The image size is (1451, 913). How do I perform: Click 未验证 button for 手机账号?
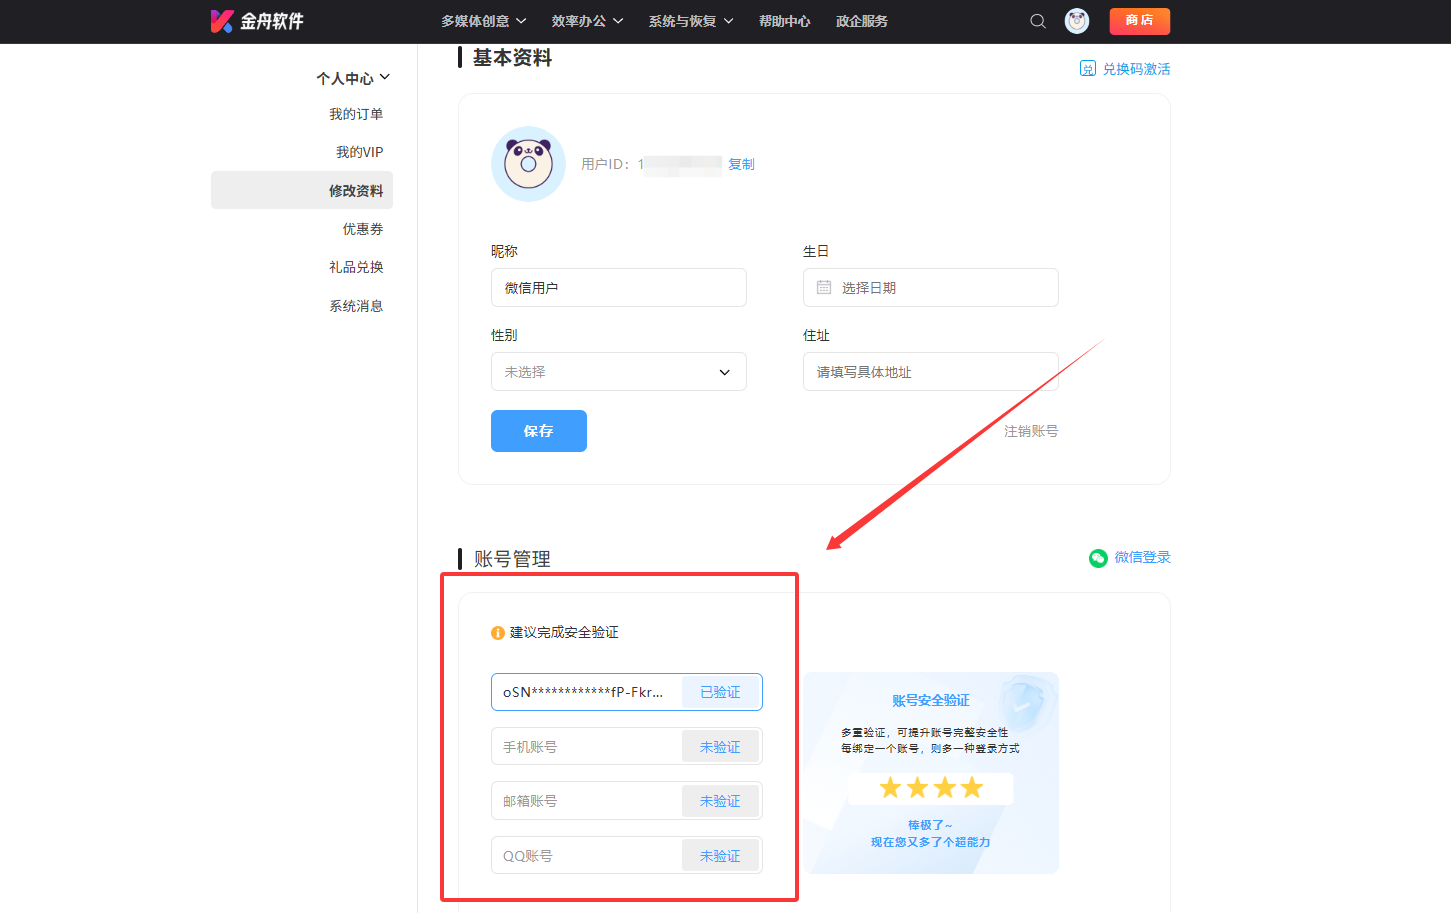point(720,747)
